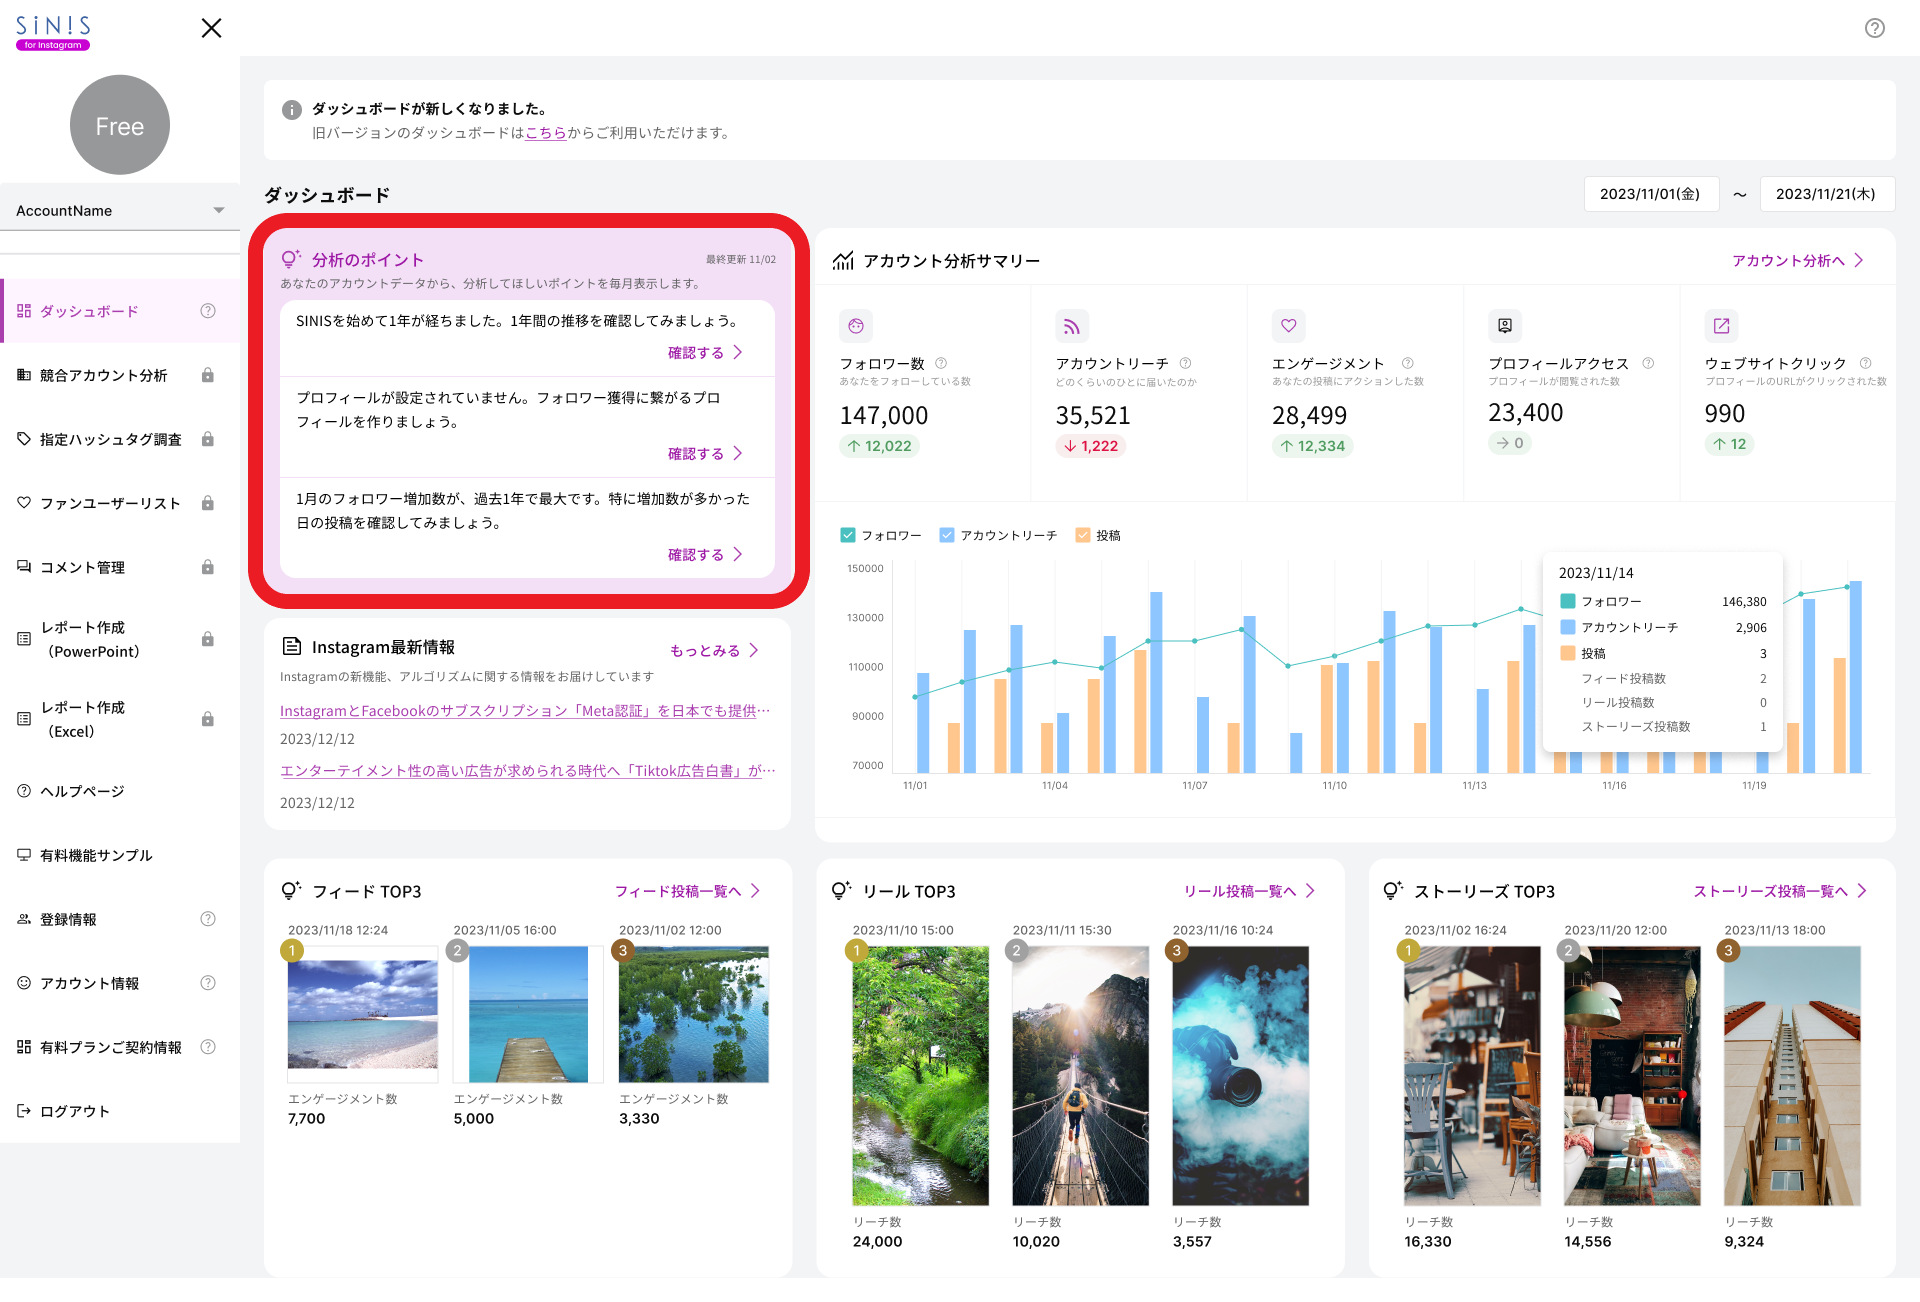
Task: Click the account reach card icon
Action: (x=1072, y=326)
